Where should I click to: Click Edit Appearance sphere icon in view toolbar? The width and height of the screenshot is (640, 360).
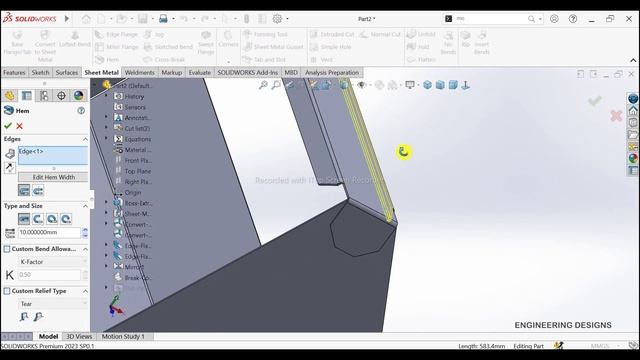click(380, 85)
